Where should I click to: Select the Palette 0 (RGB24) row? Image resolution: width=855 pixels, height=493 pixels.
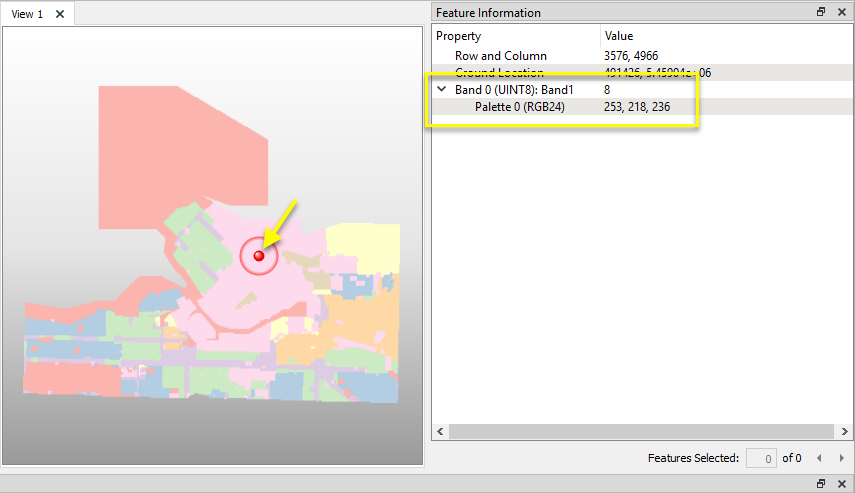[x=519, y=107]
